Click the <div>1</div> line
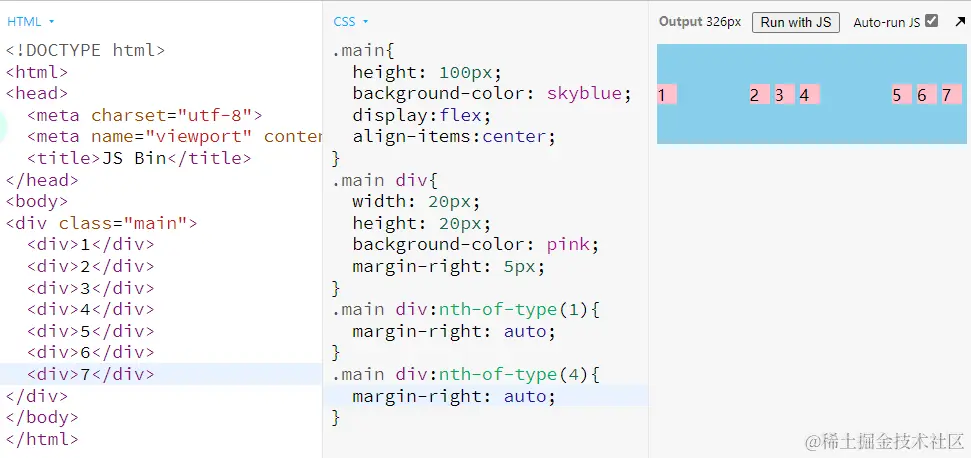Viewport: 971px width, 458px height. point(90,244)
